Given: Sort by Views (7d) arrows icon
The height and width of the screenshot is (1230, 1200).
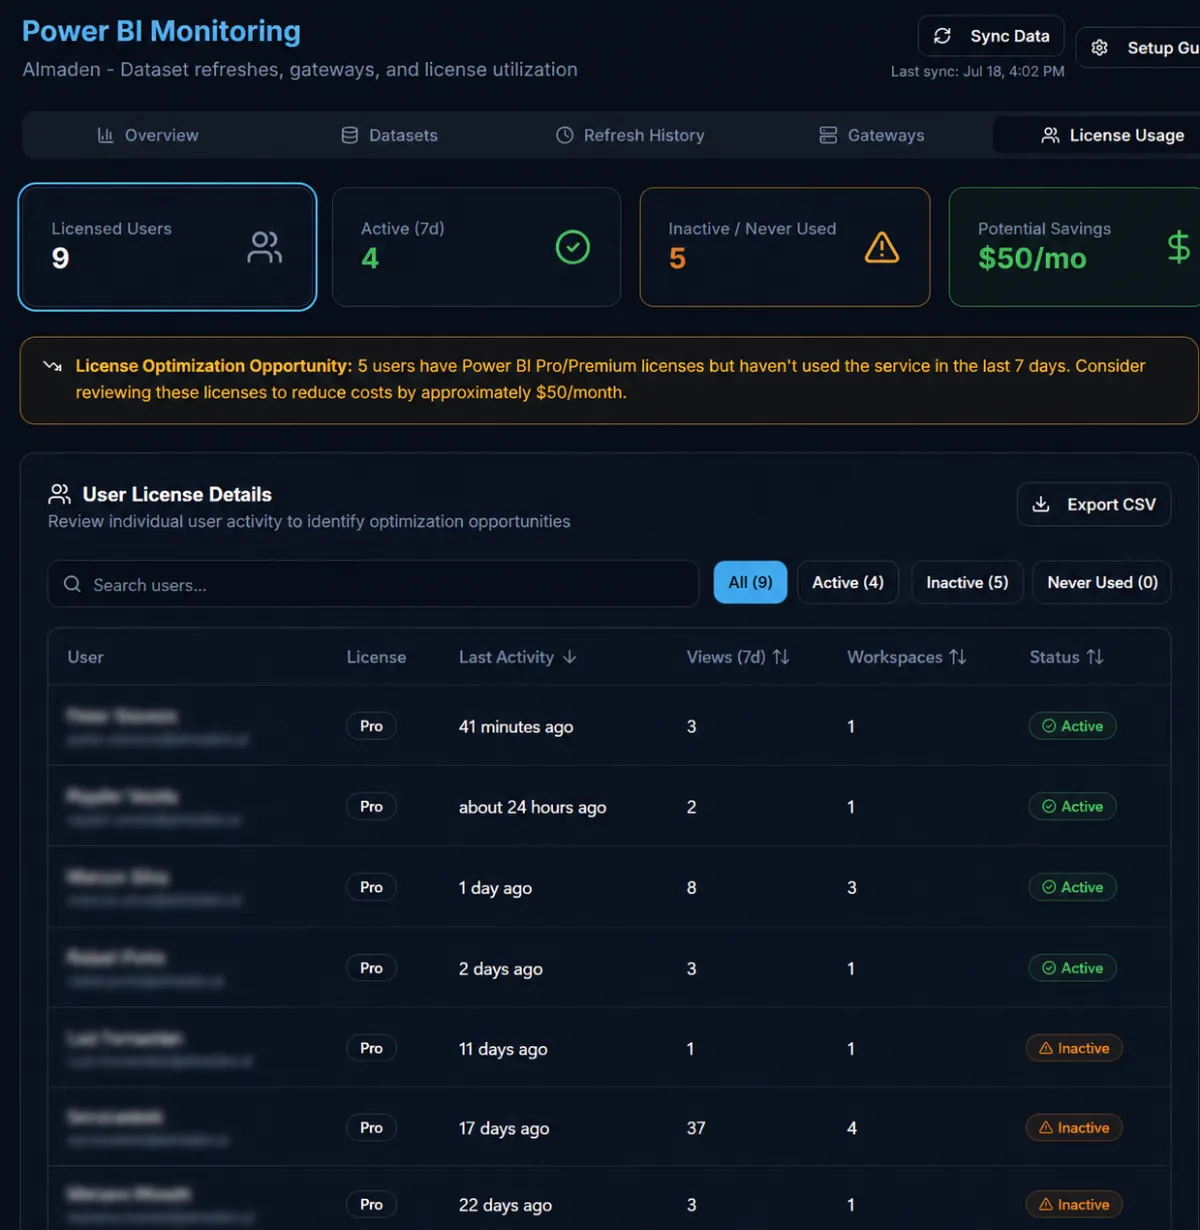Looking at the screenshot, I should [781, 657].
